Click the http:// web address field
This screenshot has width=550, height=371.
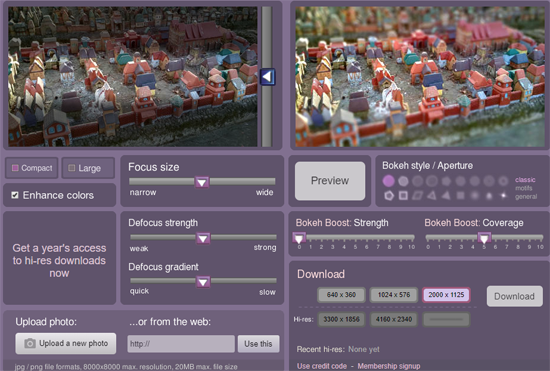181,344
